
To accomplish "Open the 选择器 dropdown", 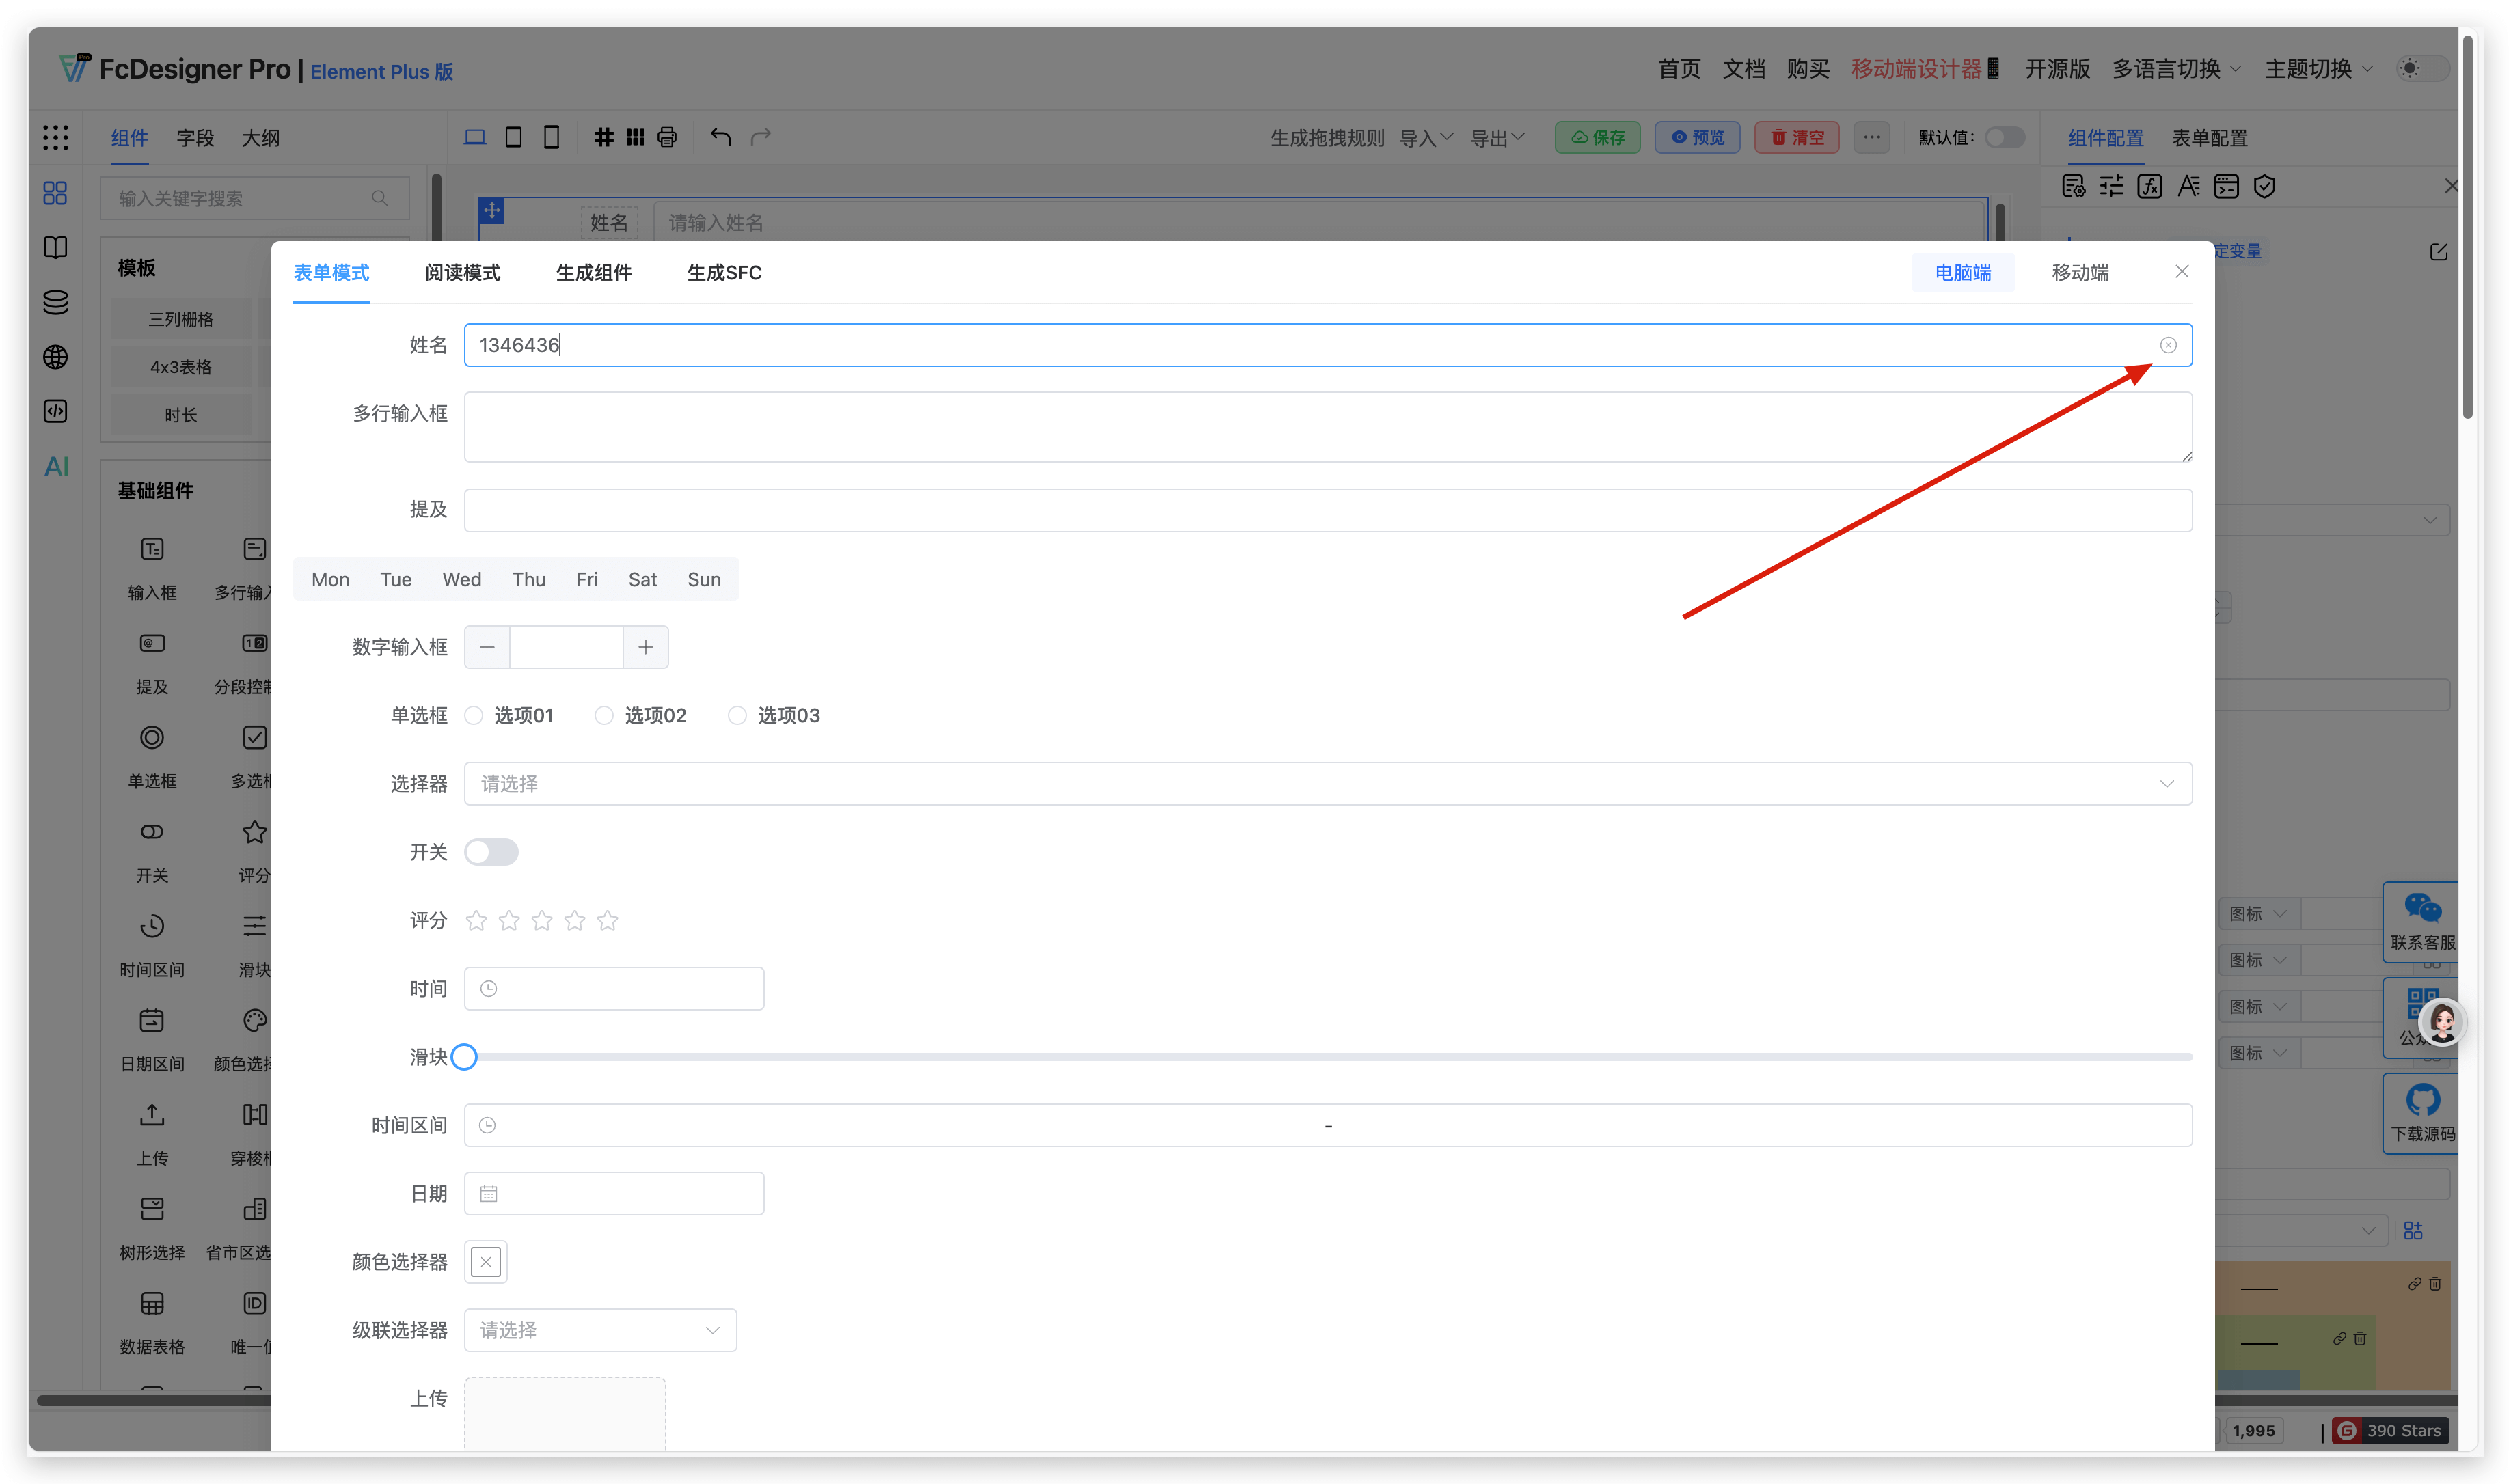I will (1327, 784).
